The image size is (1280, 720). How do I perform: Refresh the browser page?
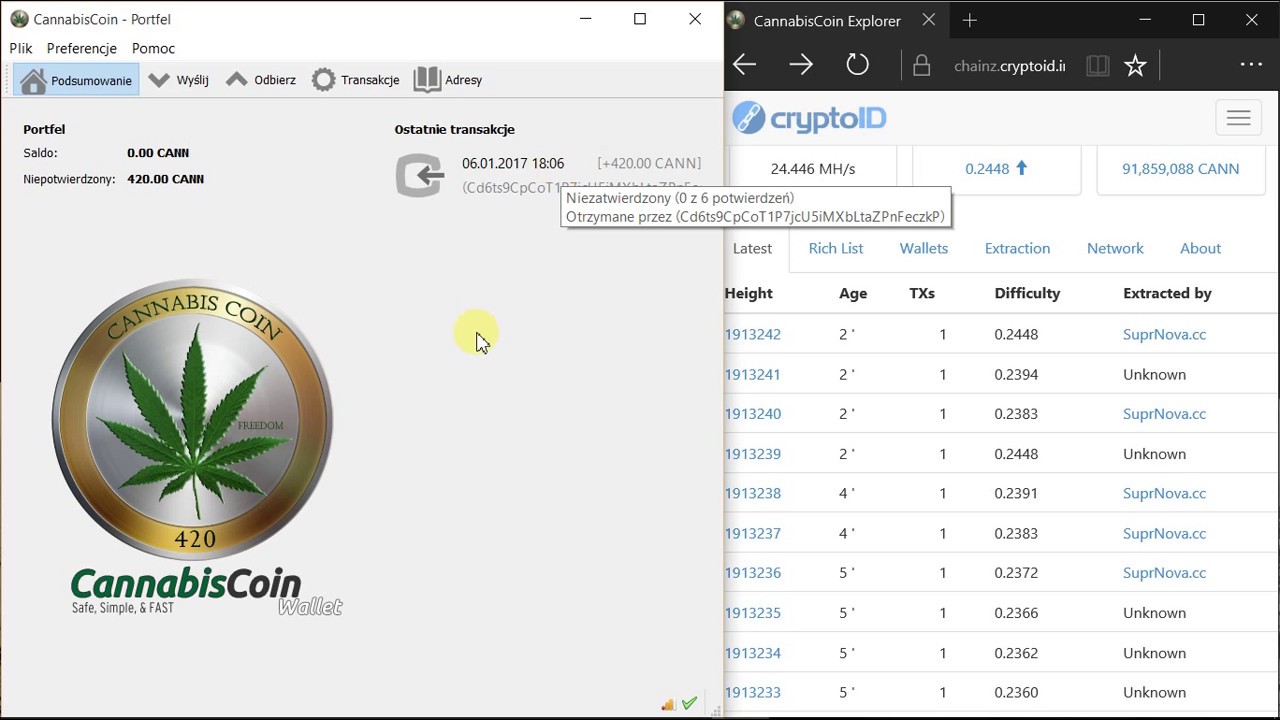[858, 65]
